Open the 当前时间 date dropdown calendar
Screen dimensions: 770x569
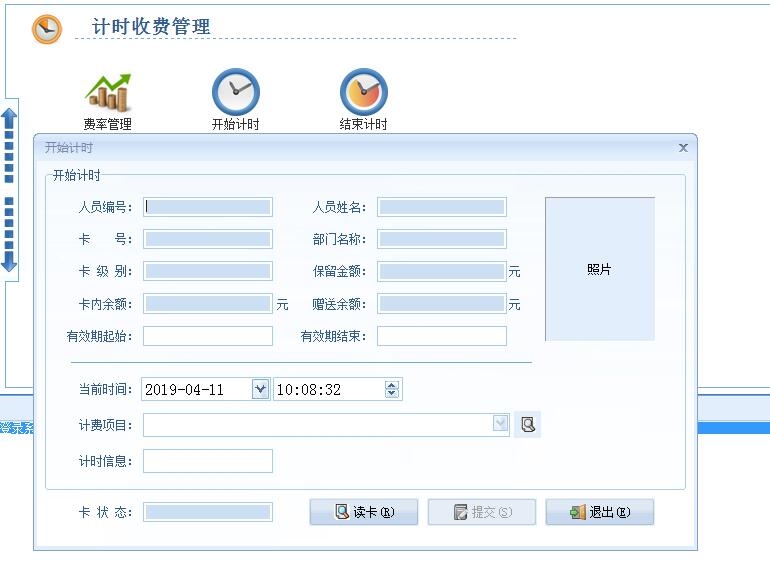coord(260,390)
